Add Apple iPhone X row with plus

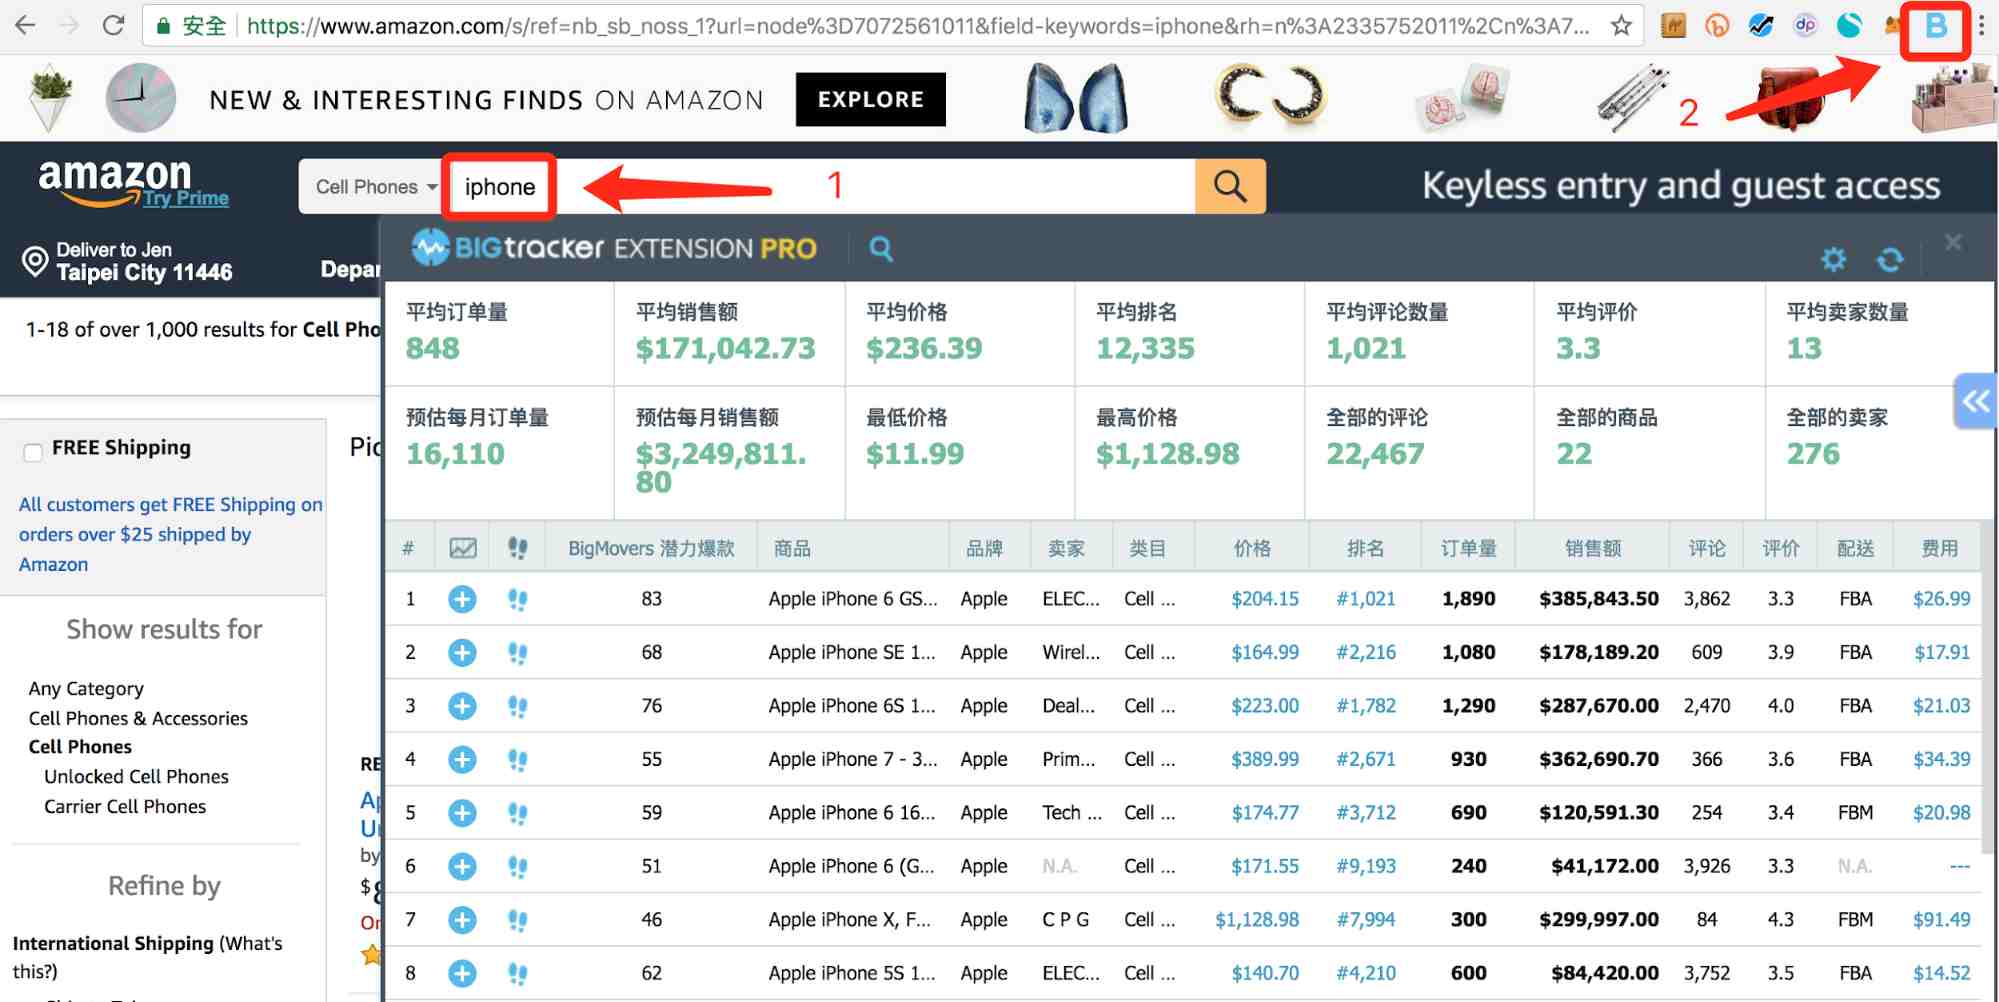pyautogui.click(x=462, y=920)
